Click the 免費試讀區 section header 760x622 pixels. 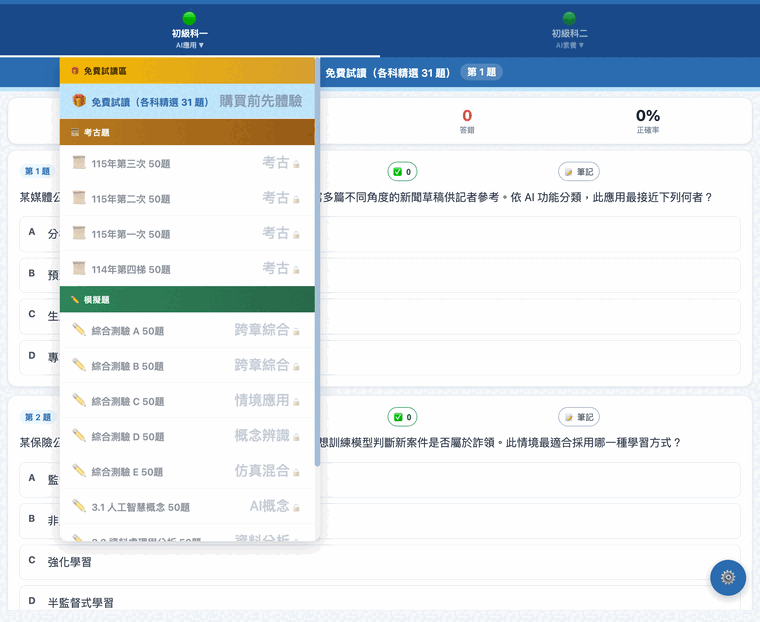(187, 71)
